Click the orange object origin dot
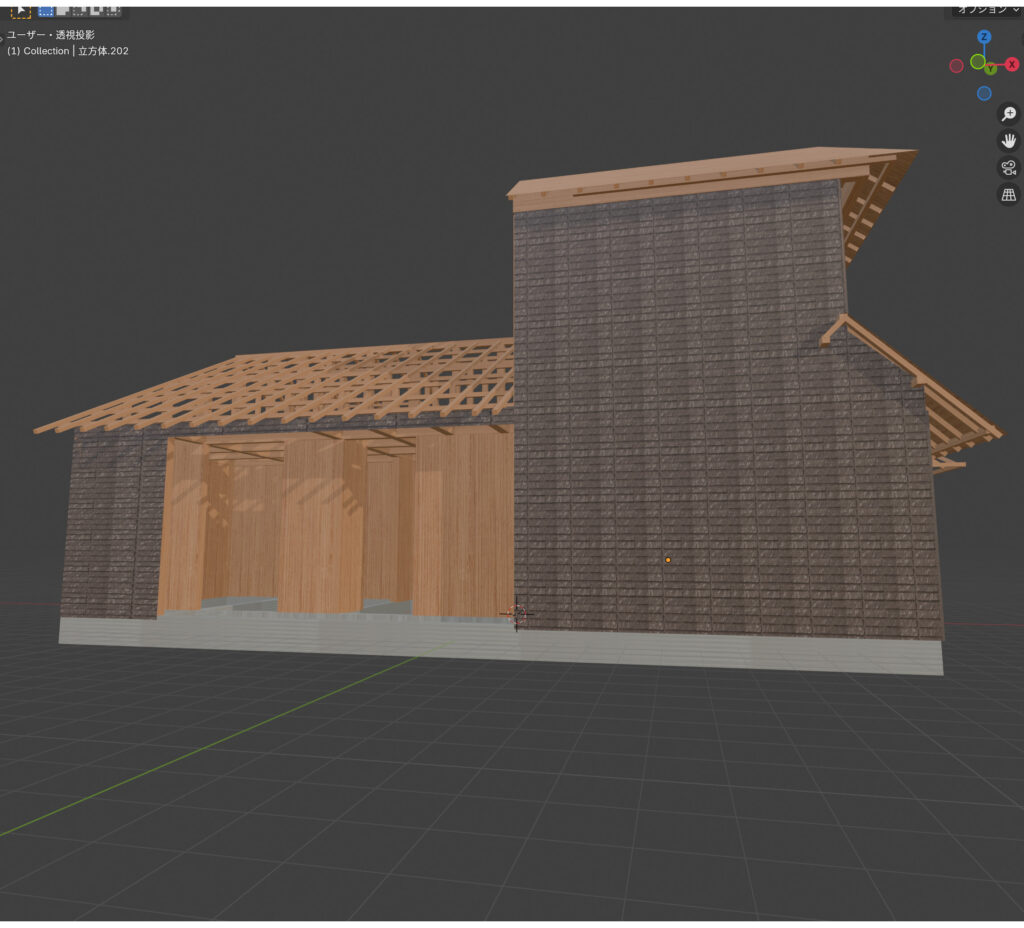Viewport: 1024px width, 928px height. (x=668, y=560)
